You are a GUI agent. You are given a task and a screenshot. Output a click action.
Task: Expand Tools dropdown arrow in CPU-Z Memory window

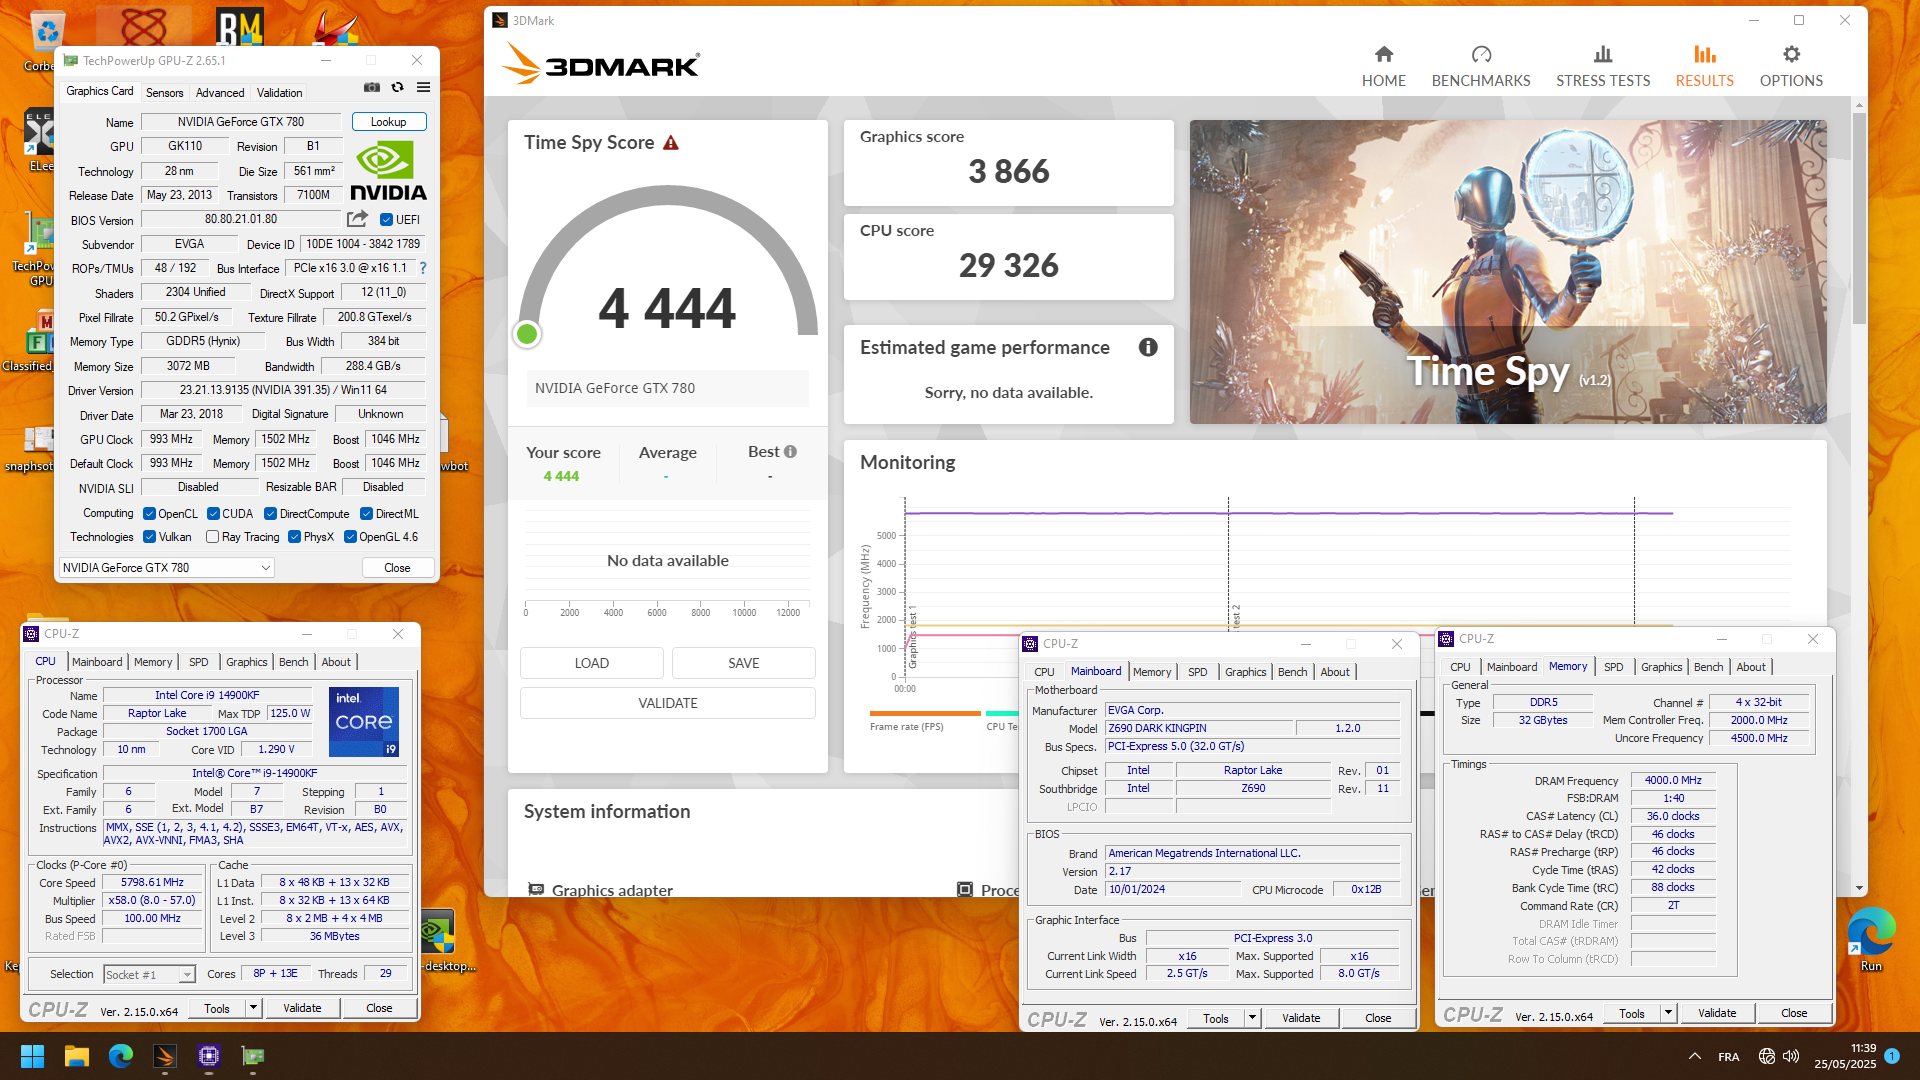click(x=1668, y=1013)
